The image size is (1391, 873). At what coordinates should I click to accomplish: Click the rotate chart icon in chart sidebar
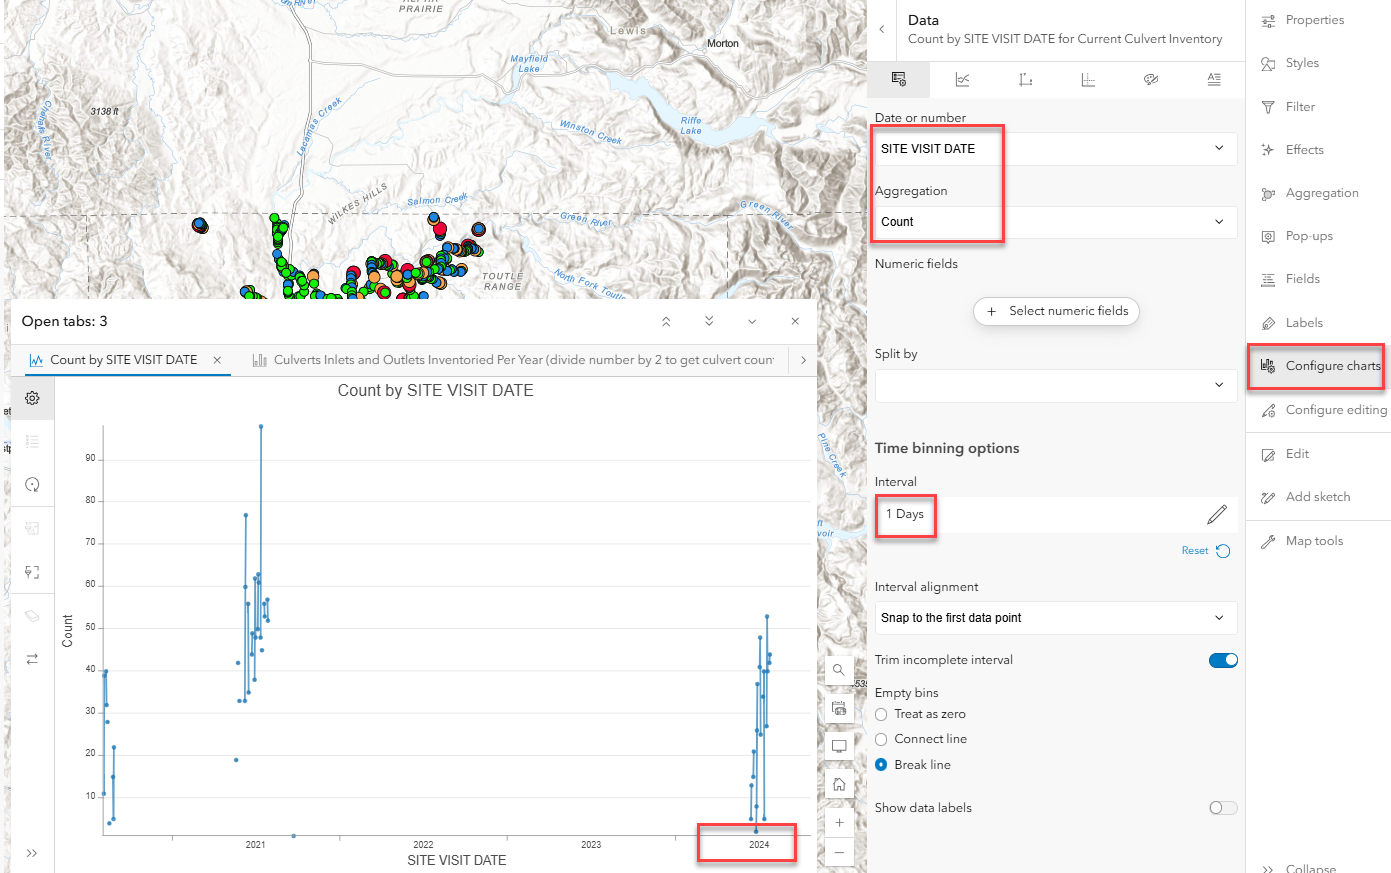32,485
